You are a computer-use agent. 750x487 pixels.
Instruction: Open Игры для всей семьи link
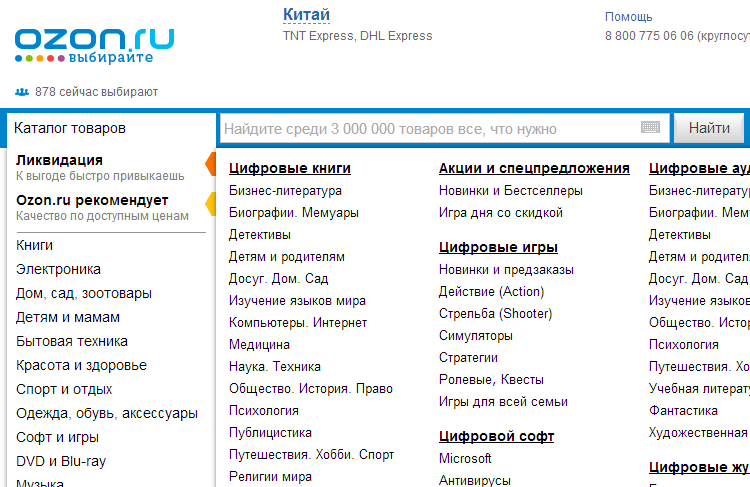[x=503, y=401]
